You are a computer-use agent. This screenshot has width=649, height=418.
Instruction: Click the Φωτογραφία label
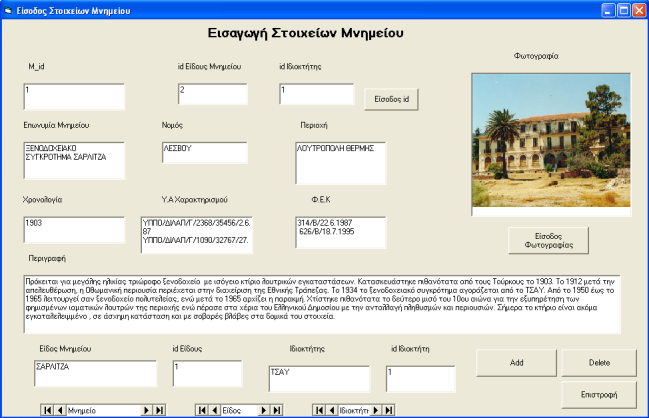tap(536, 56)
